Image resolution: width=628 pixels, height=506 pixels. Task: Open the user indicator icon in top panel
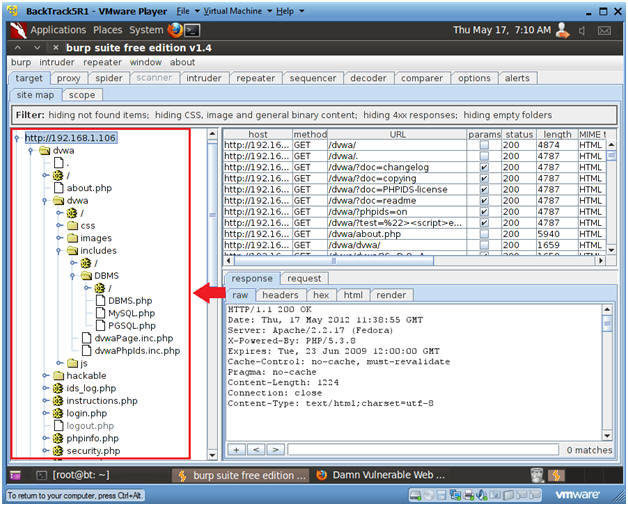562,30
